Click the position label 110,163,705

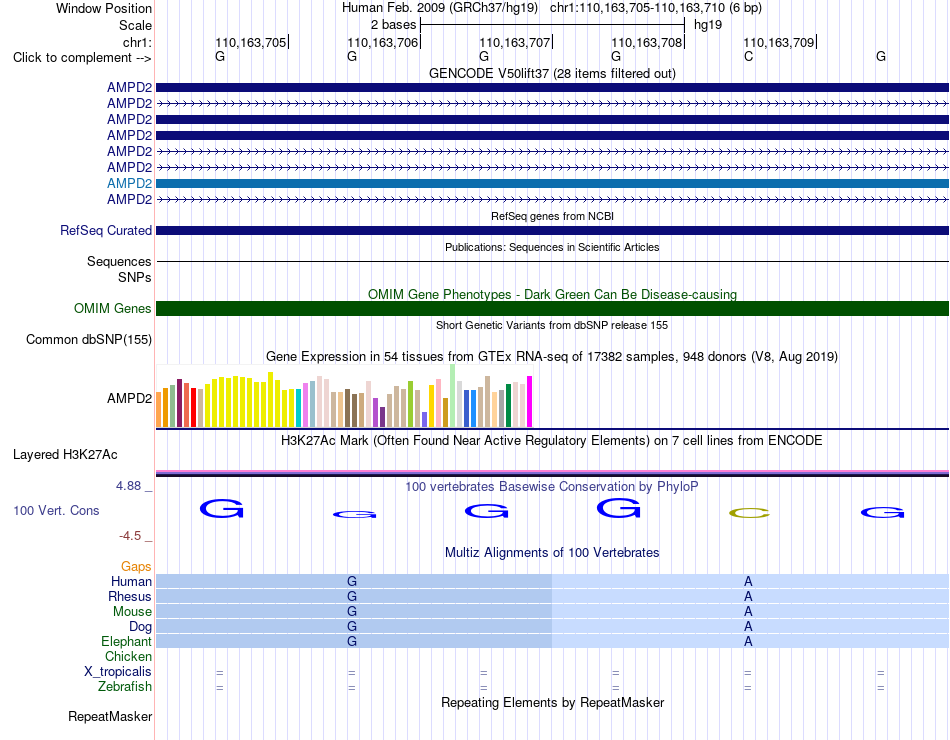click(x=250, y=42)
